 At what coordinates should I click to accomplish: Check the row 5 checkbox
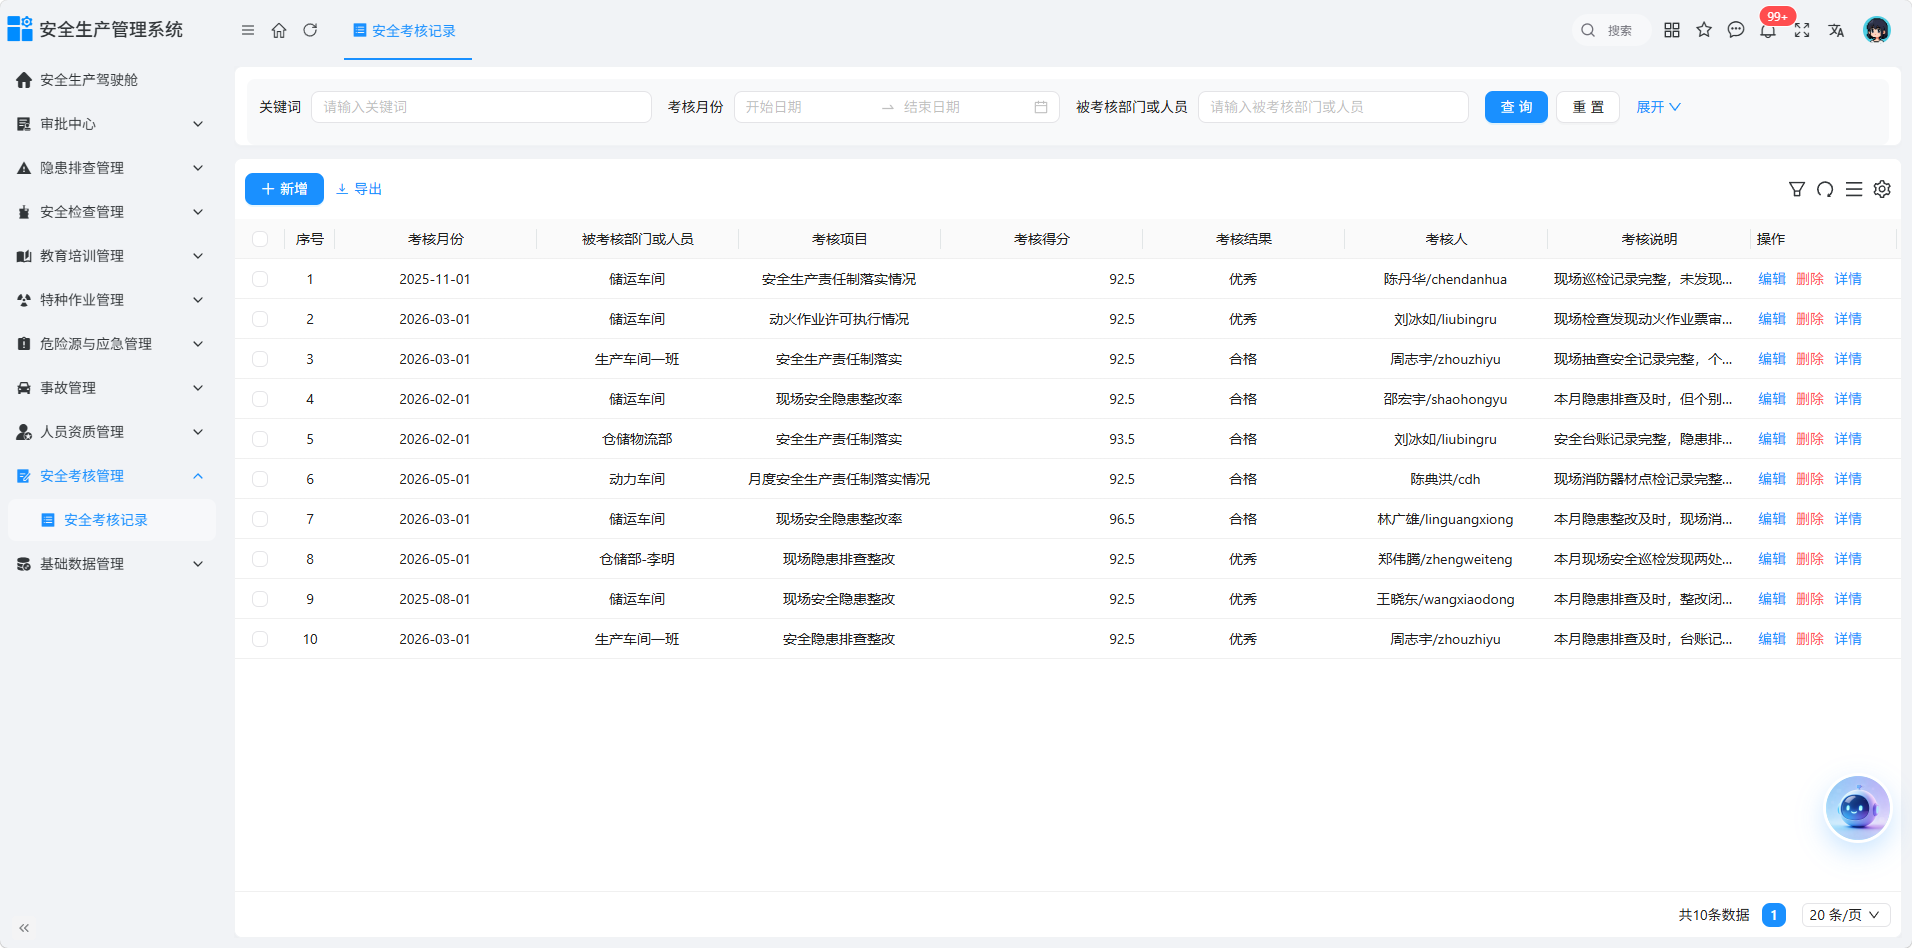(260, 439)
